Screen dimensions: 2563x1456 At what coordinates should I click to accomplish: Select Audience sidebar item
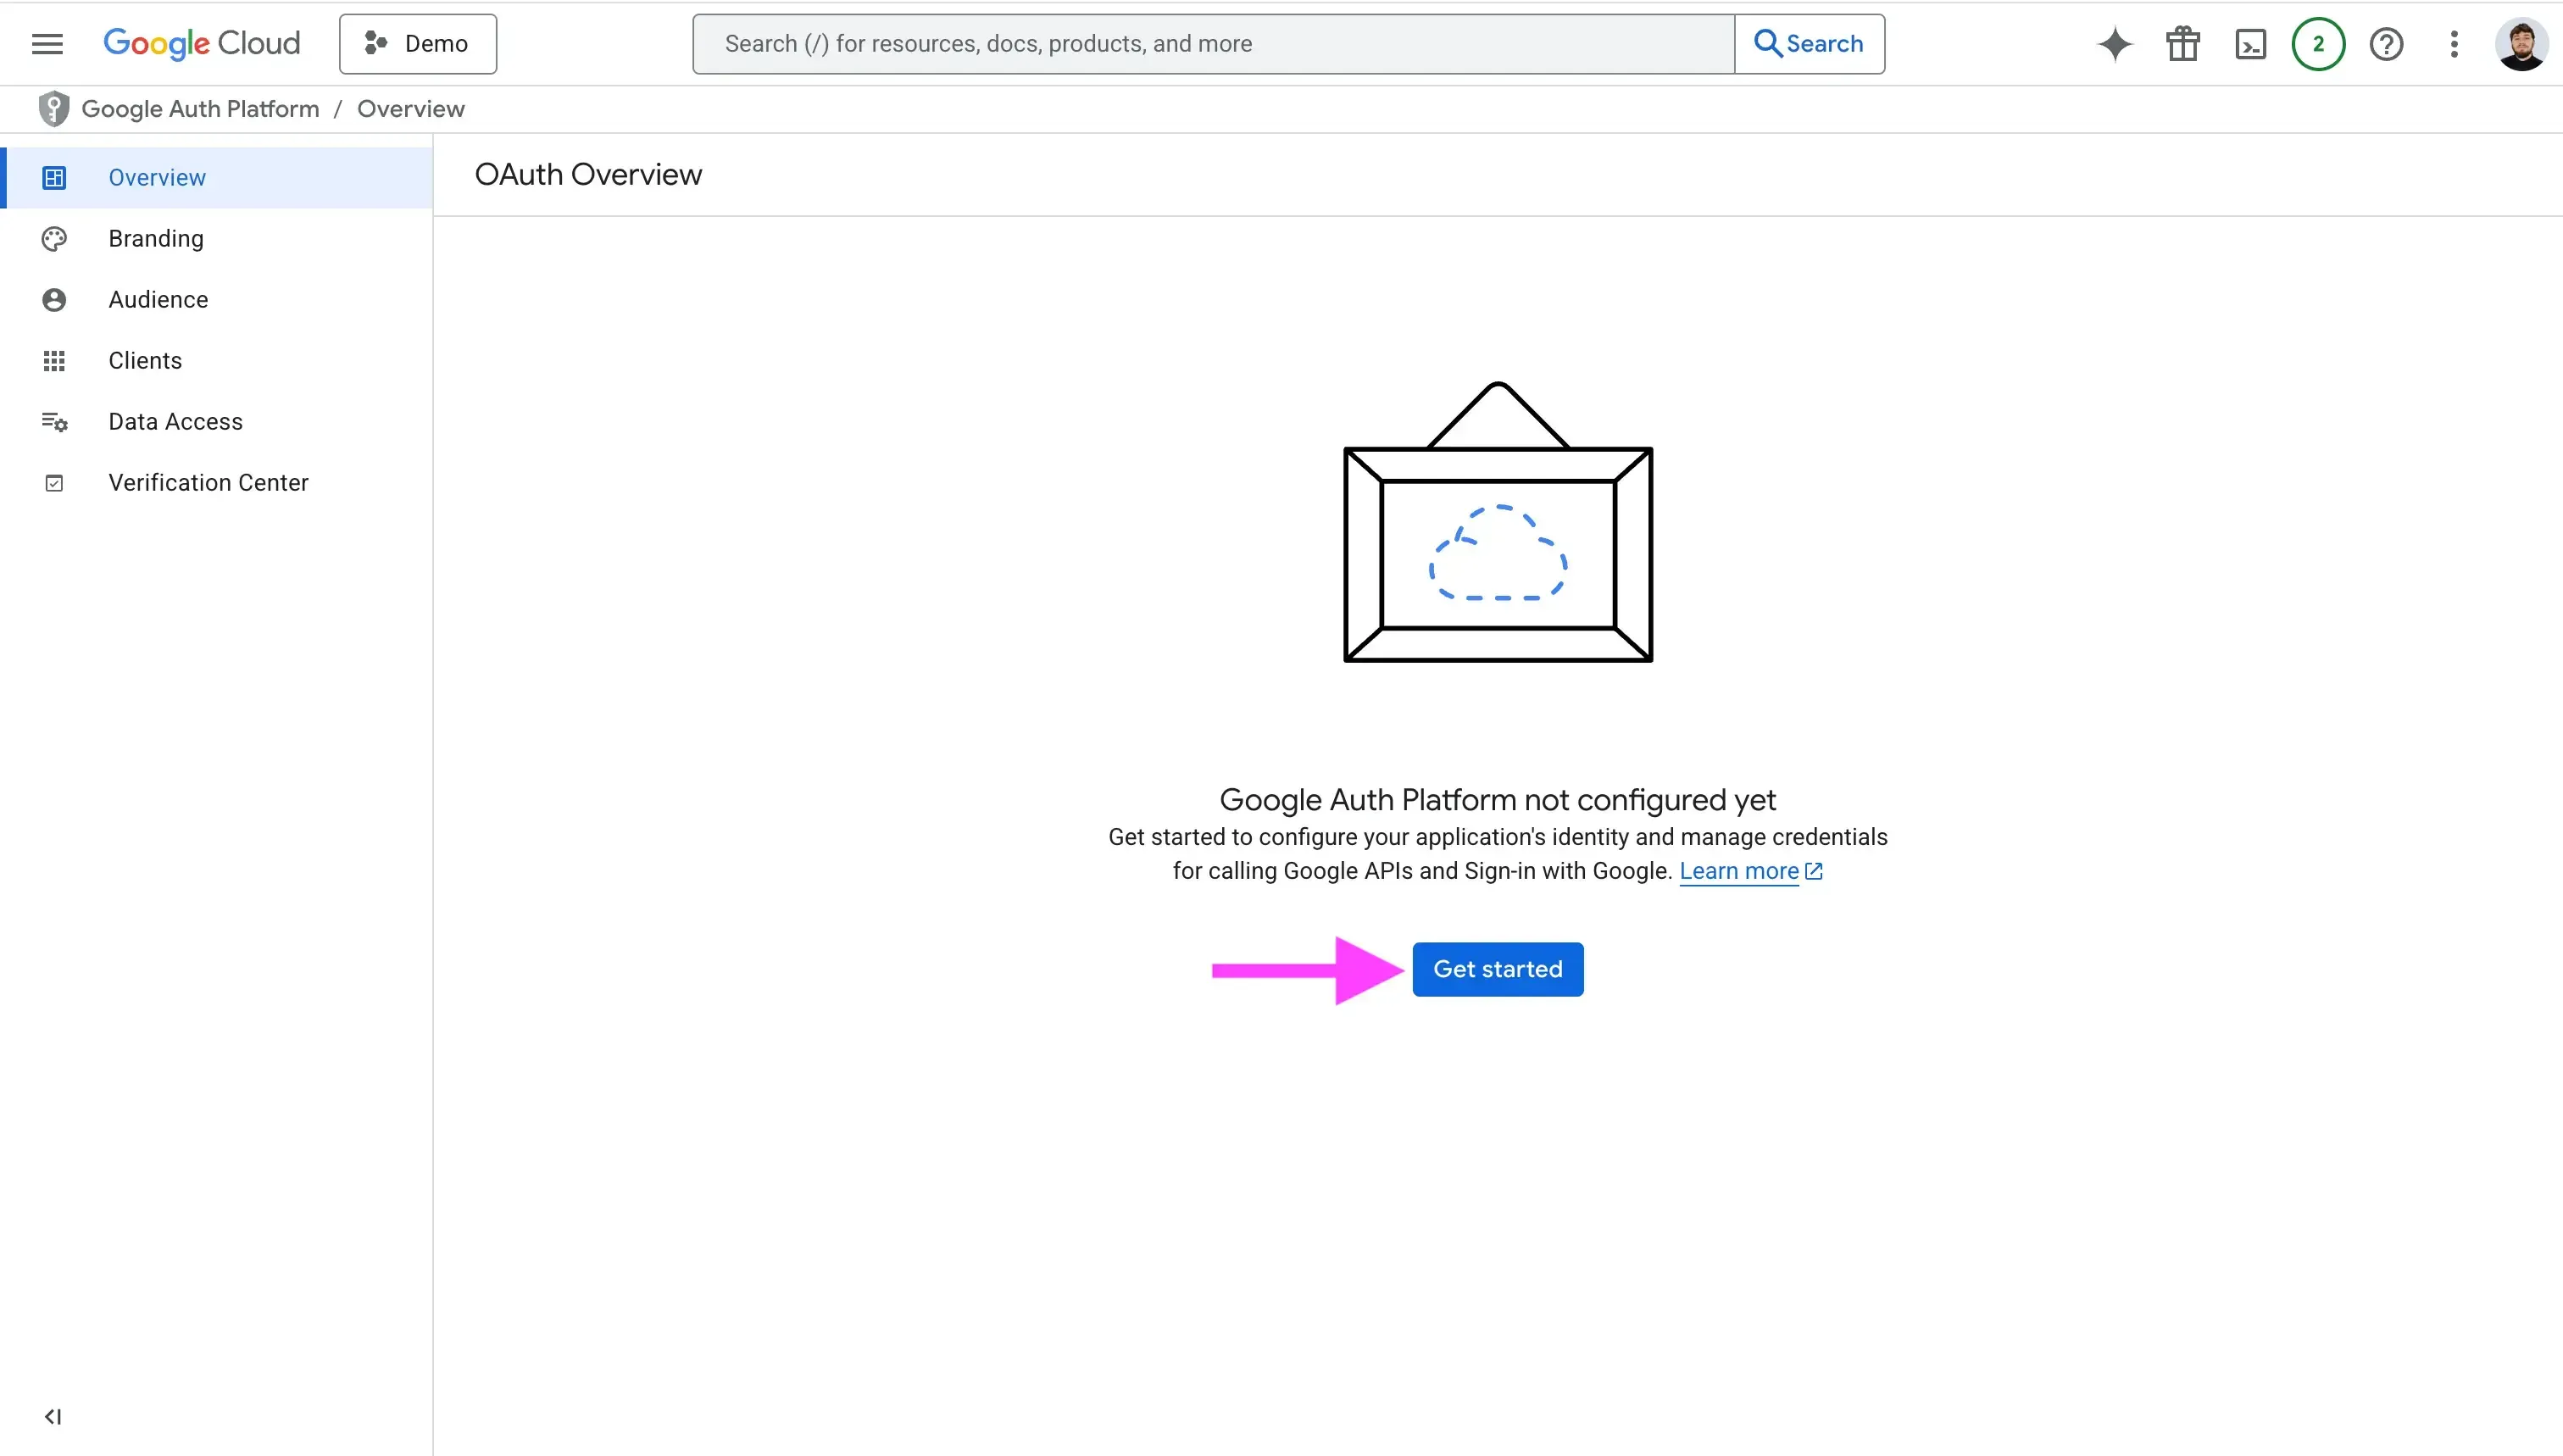click(158, 300)
